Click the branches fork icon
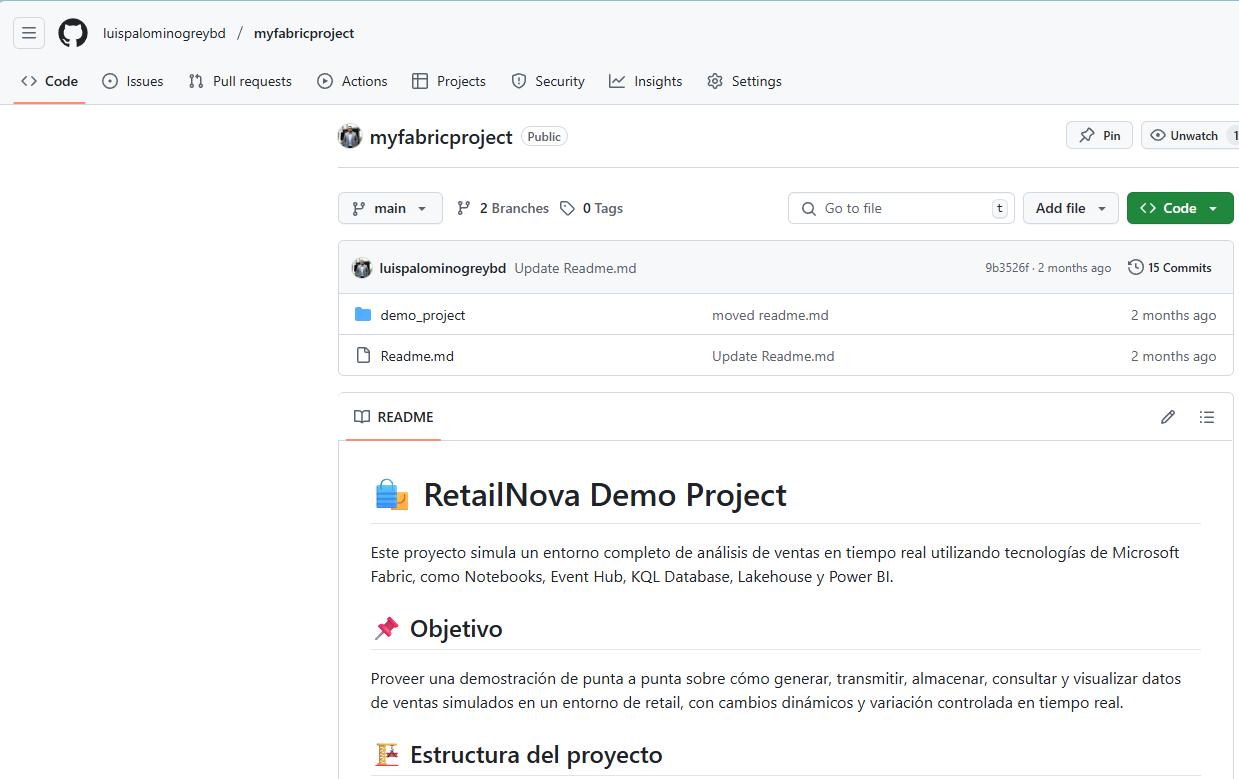Image resolution: width=1239 pixels, height=779 pixels. [464, 208]
